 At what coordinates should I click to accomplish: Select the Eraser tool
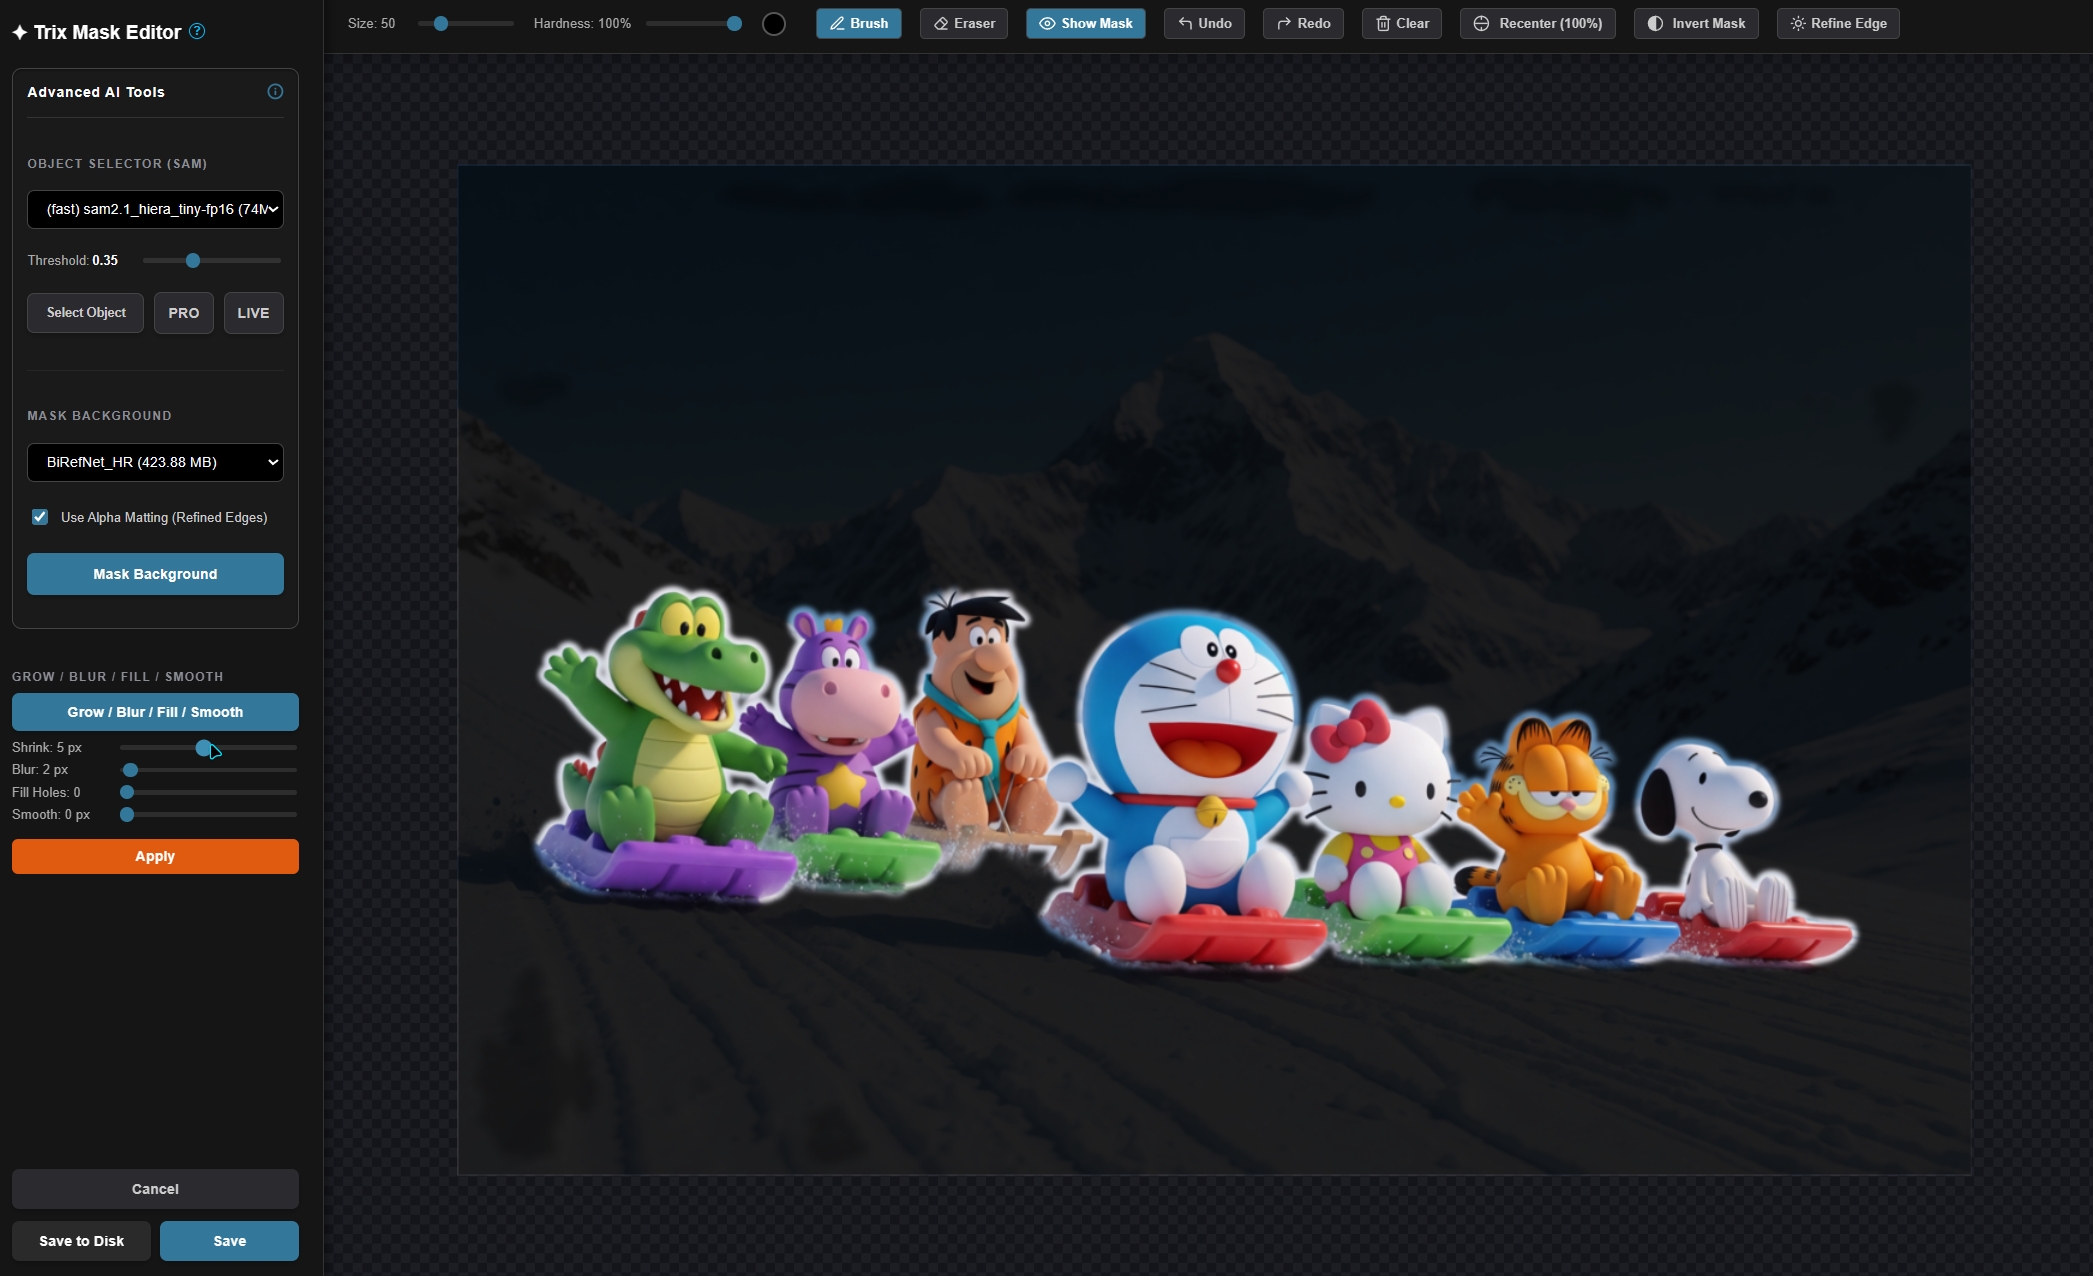pyautogui.click(x=964, y=23)
